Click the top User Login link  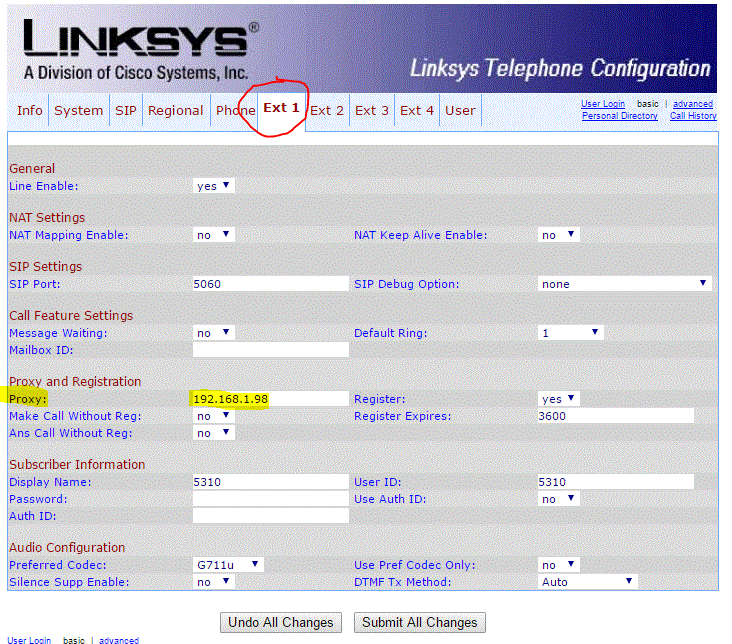(x=603, y=104)
